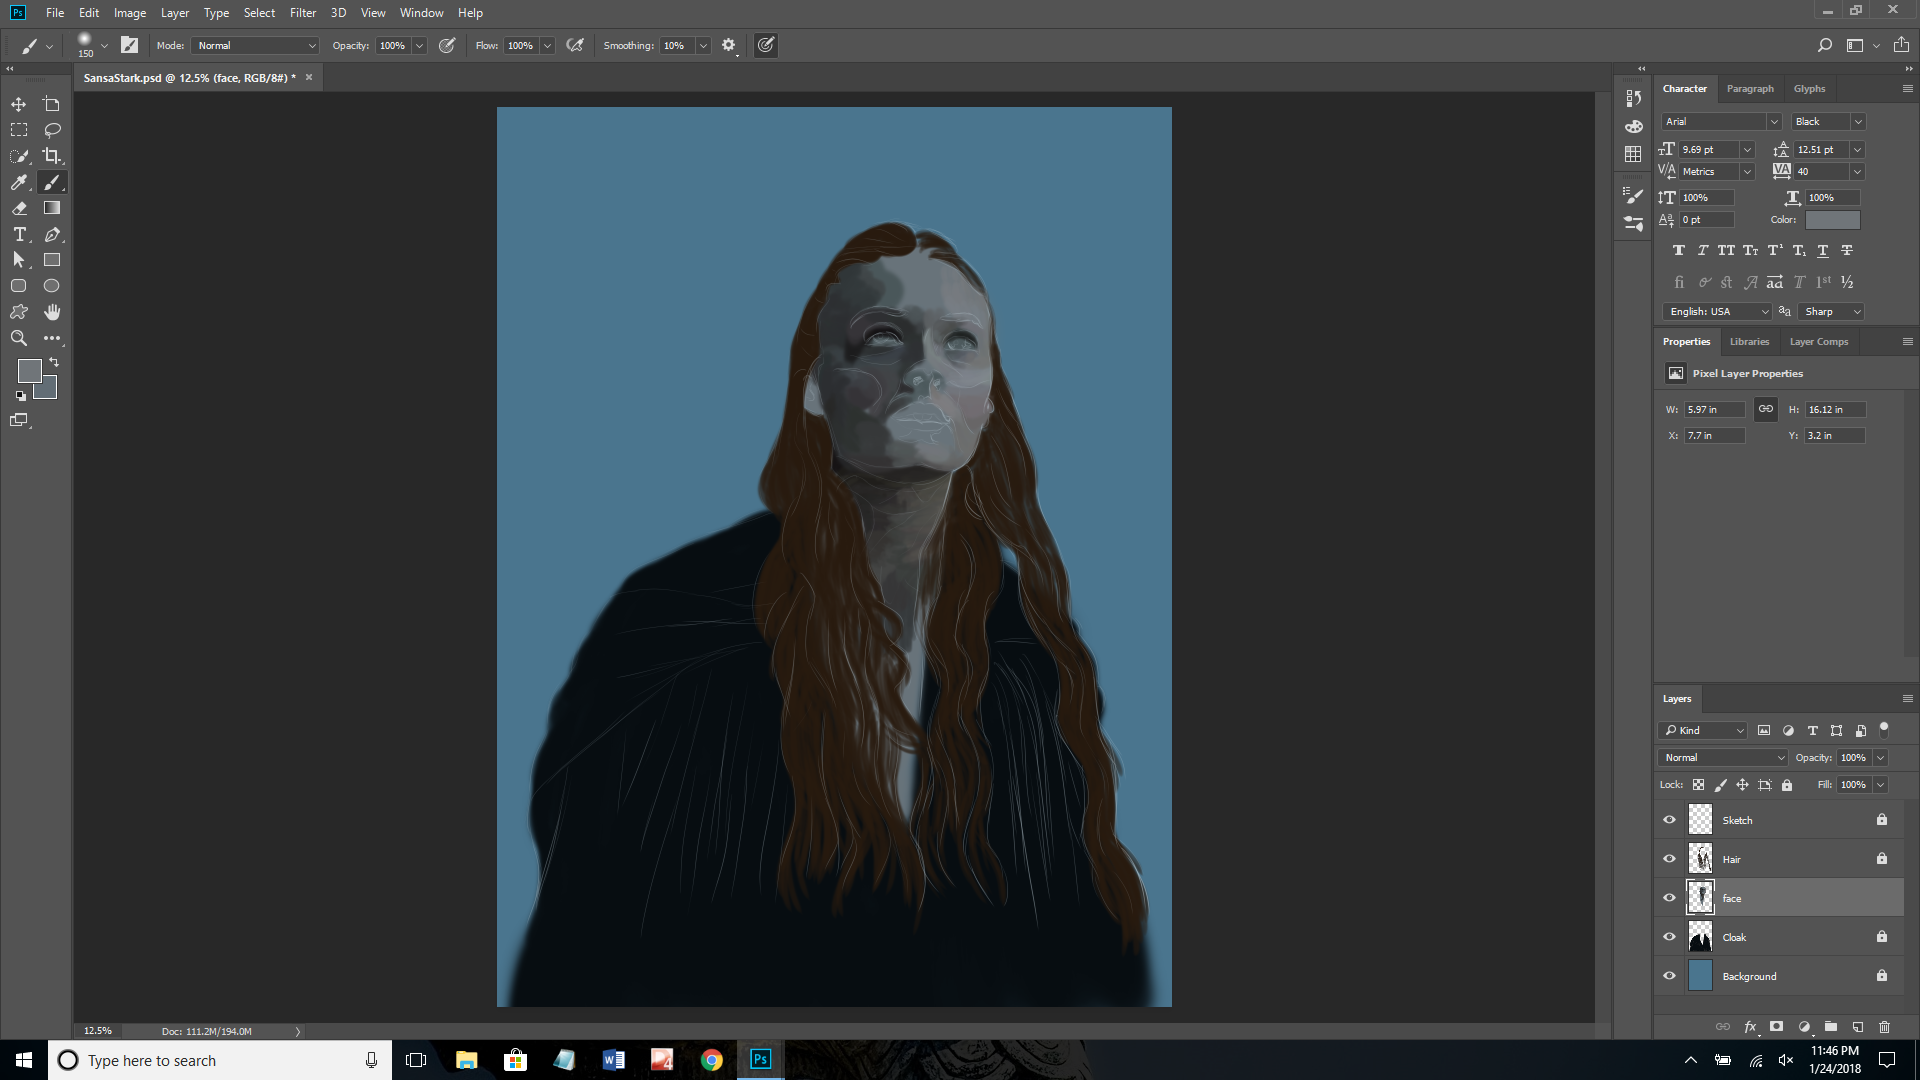Screen dimensions: 1920x1080
Task: Select the Horizontal Type tool
Action: coord(19,234)
